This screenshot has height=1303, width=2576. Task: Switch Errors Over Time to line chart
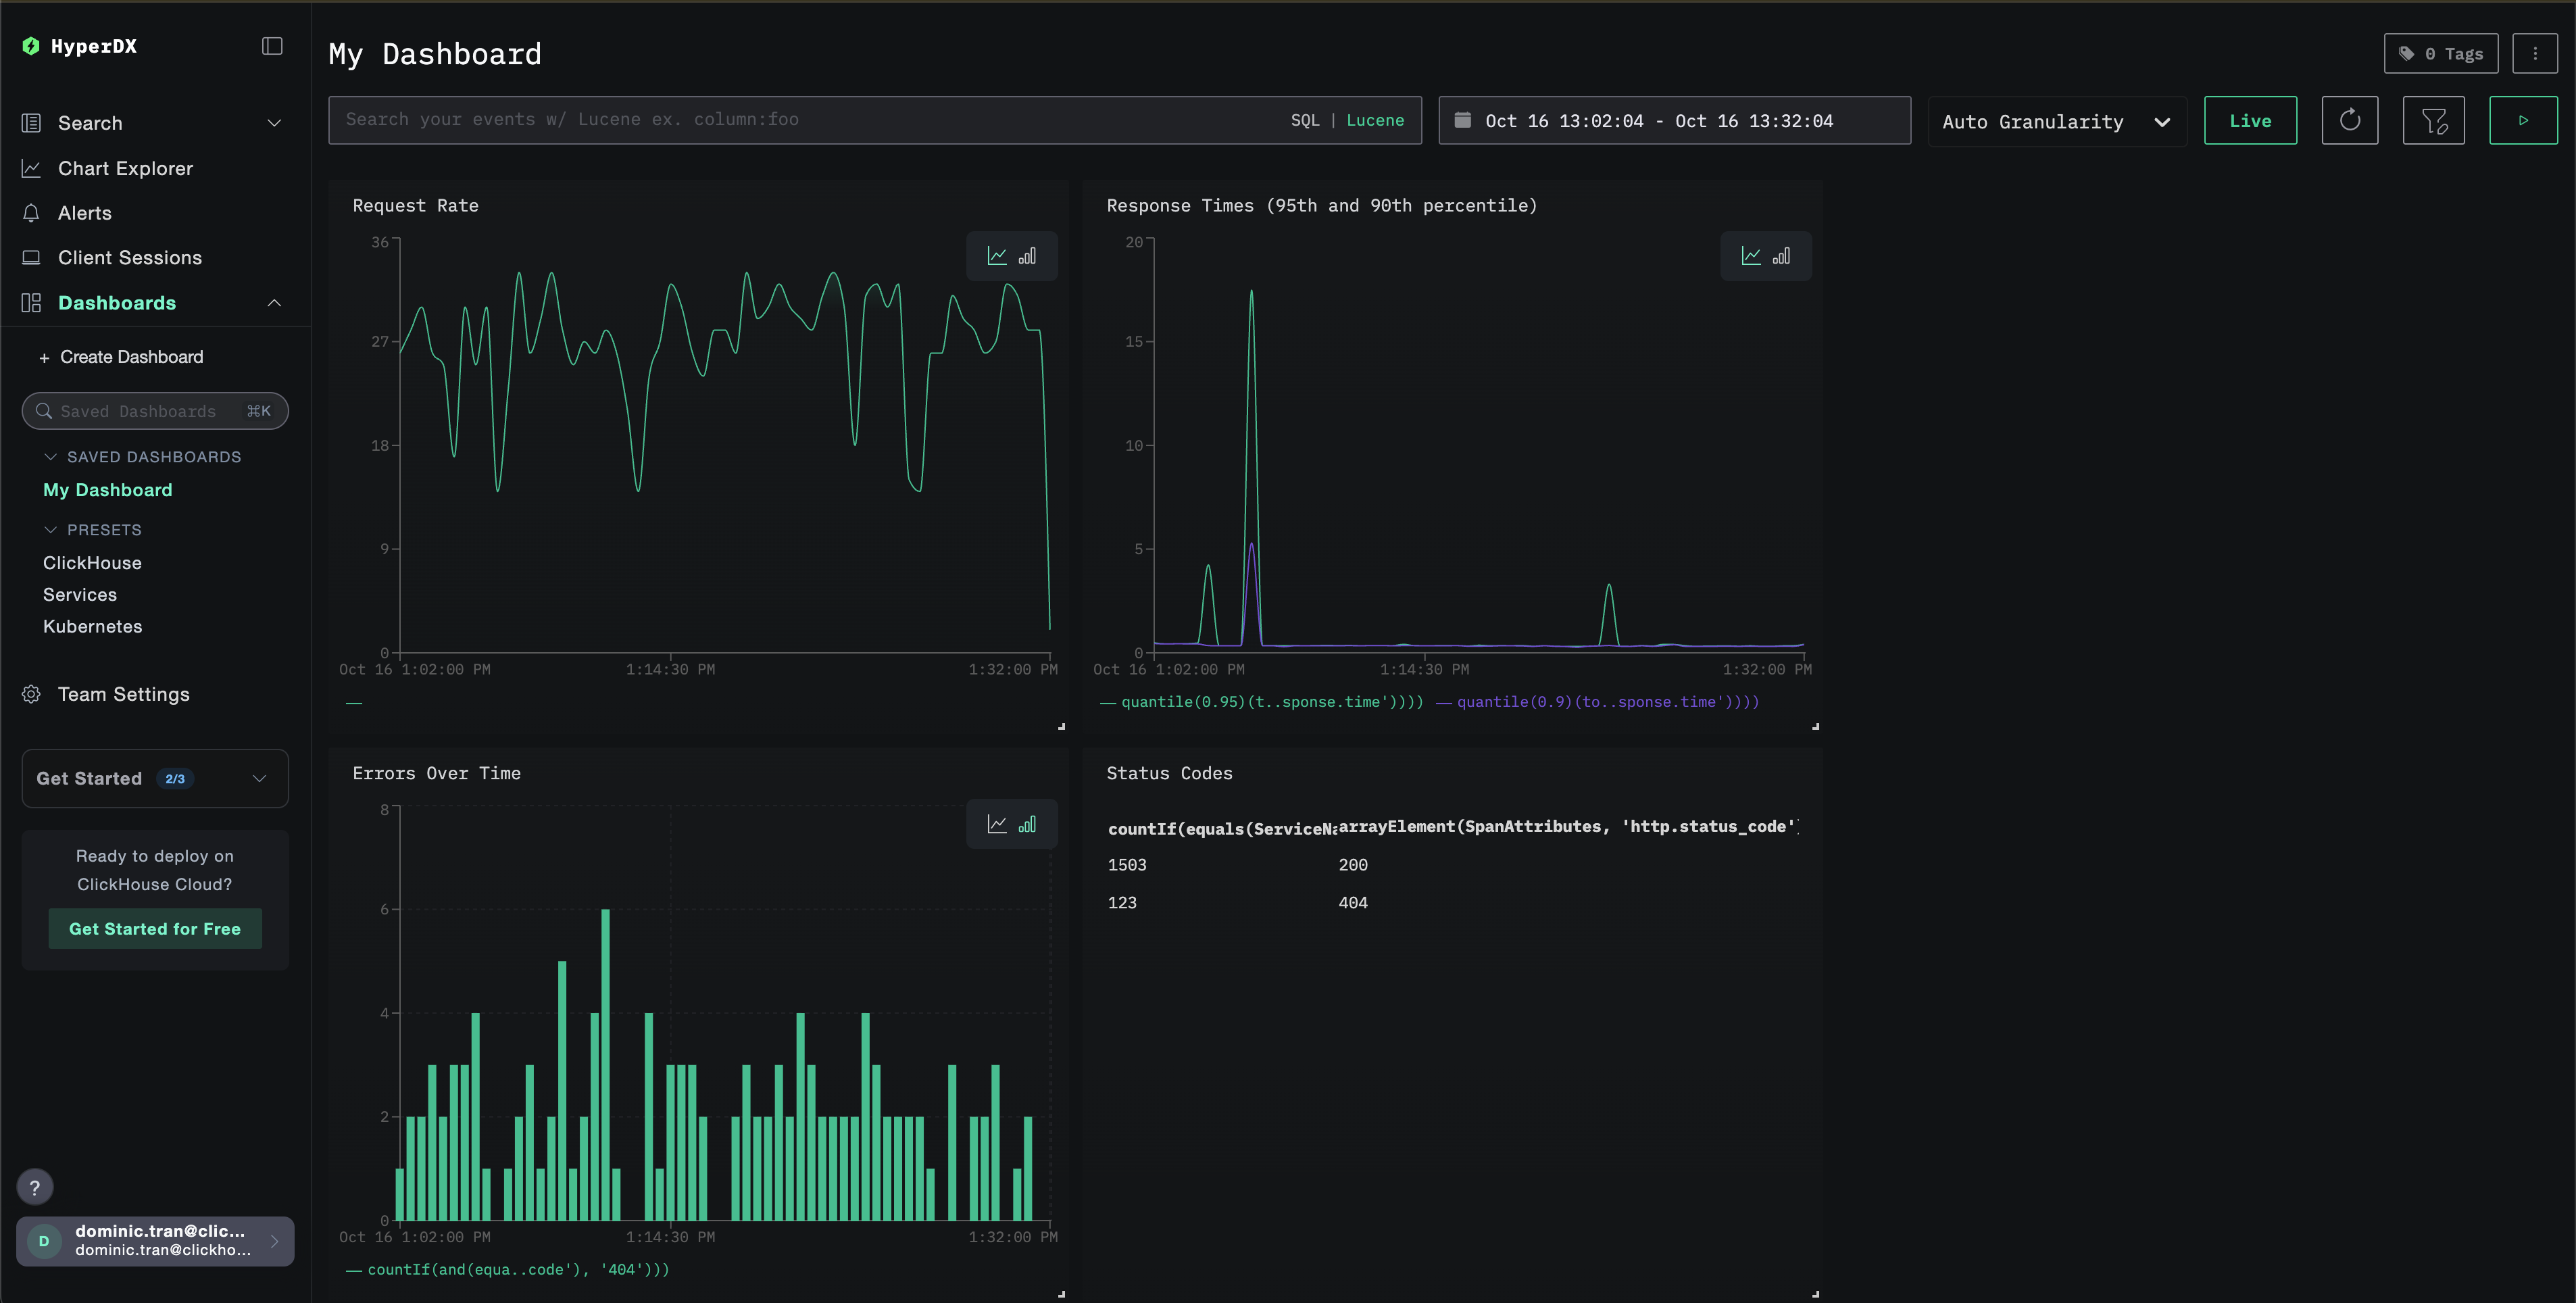point(997,825)
